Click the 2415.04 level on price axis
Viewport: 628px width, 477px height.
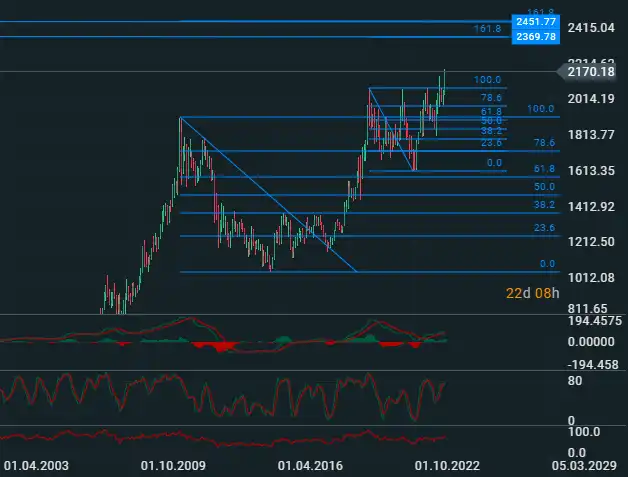point(588,29)
